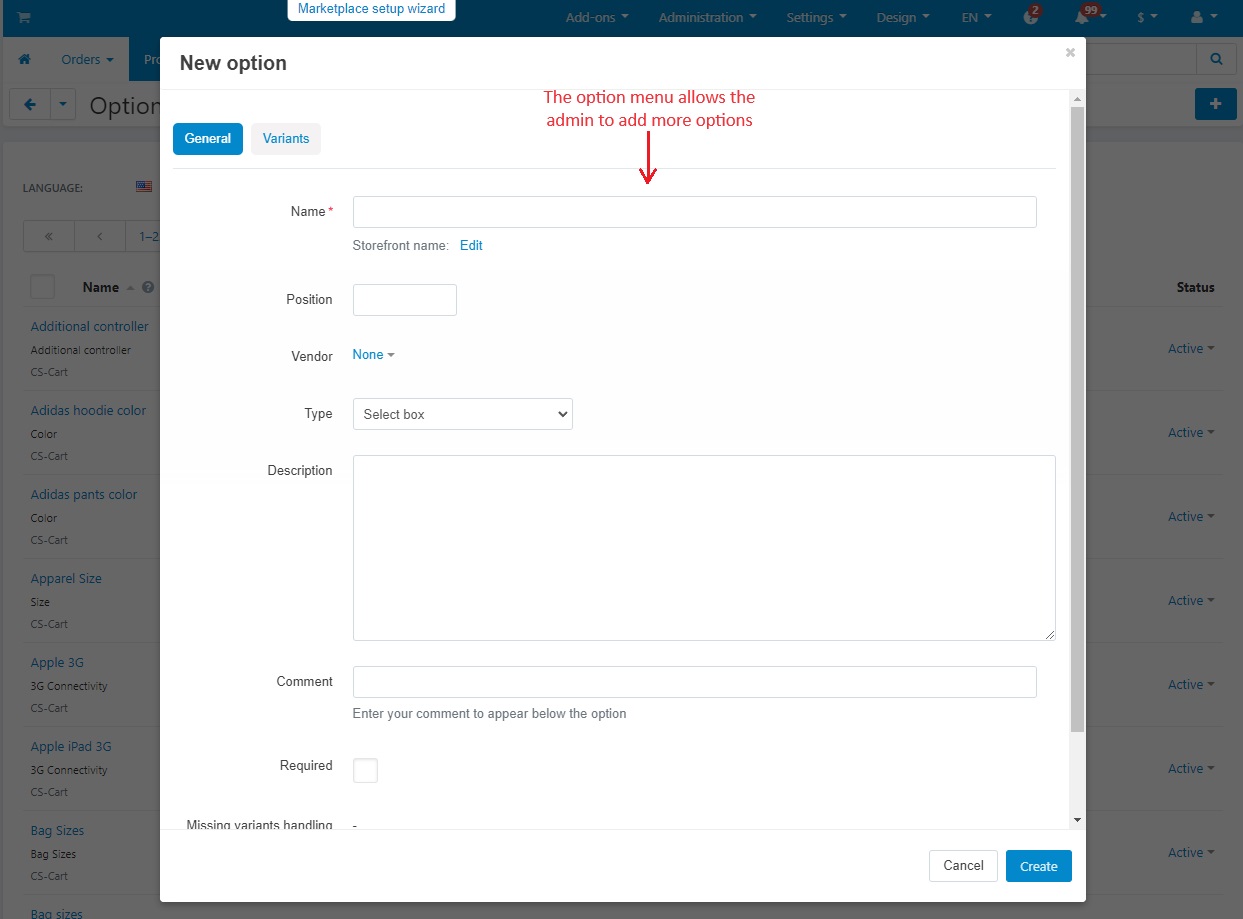Image resolution: width=1243 pixels, height=919 pixels.
Task: Toggle the Required checkbox
Action: coord(365,770)
